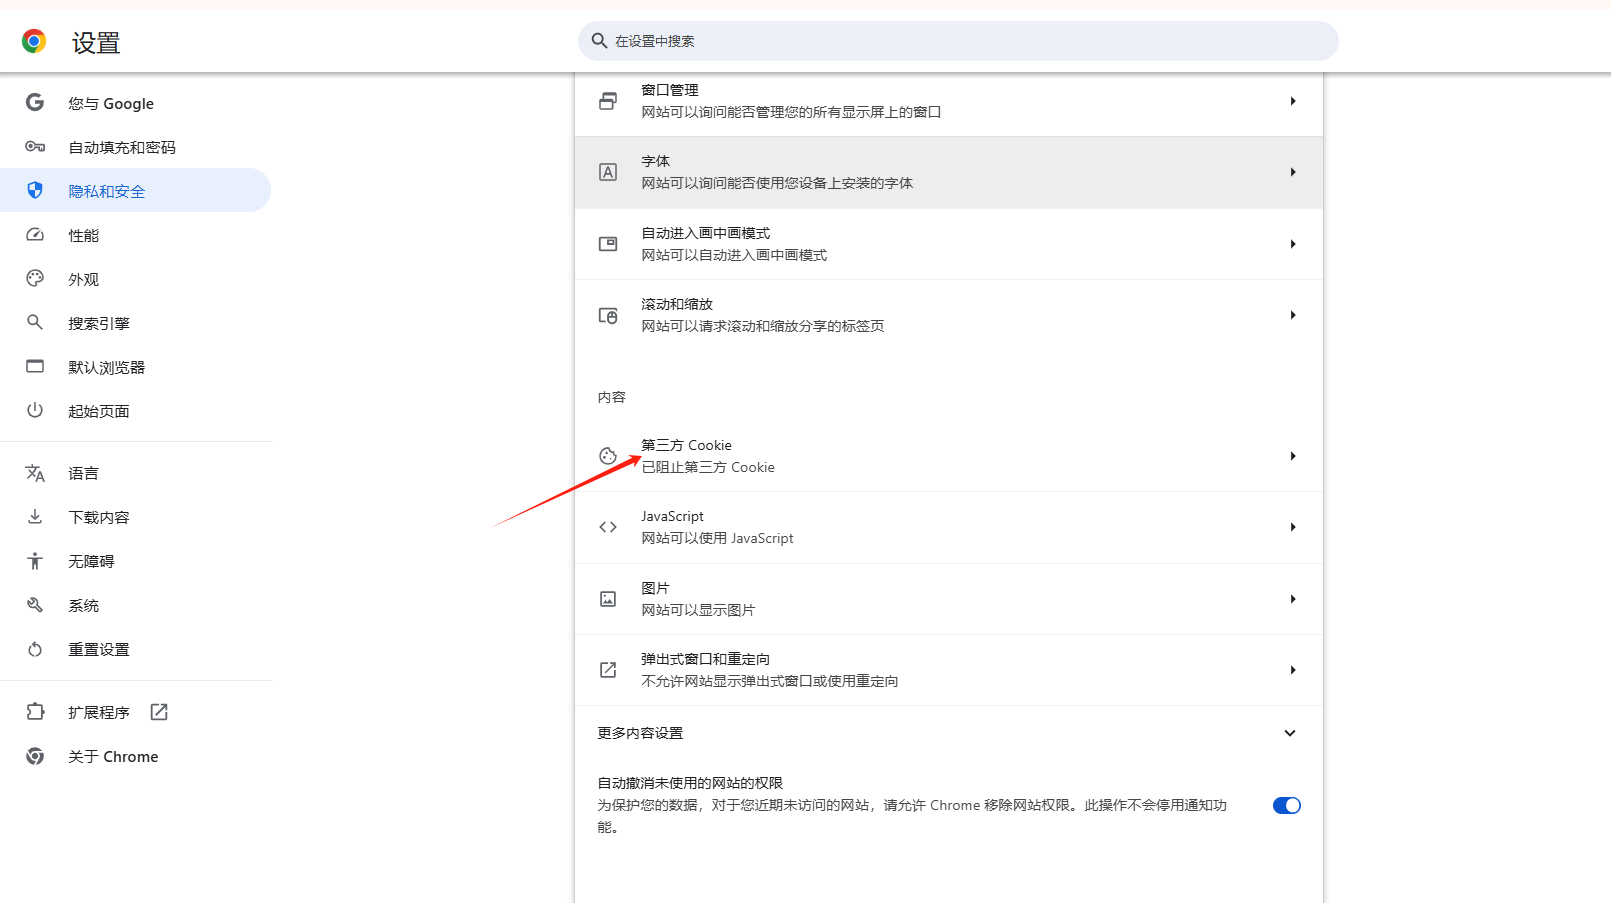Open 字体 permission settings
This screenshot has height=903, width=1611.
pyautogui.click(x=949, y=172)
